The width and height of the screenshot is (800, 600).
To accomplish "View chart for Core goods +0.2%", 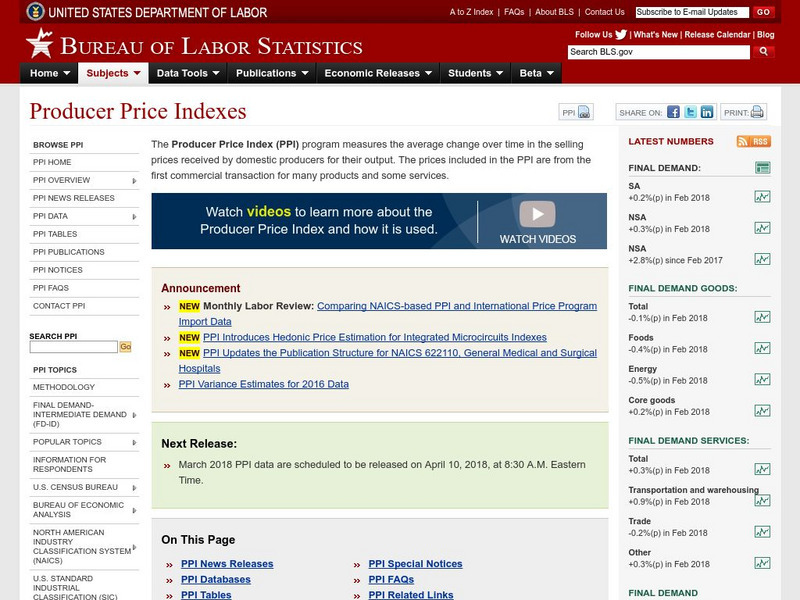I will click(762, 411).
